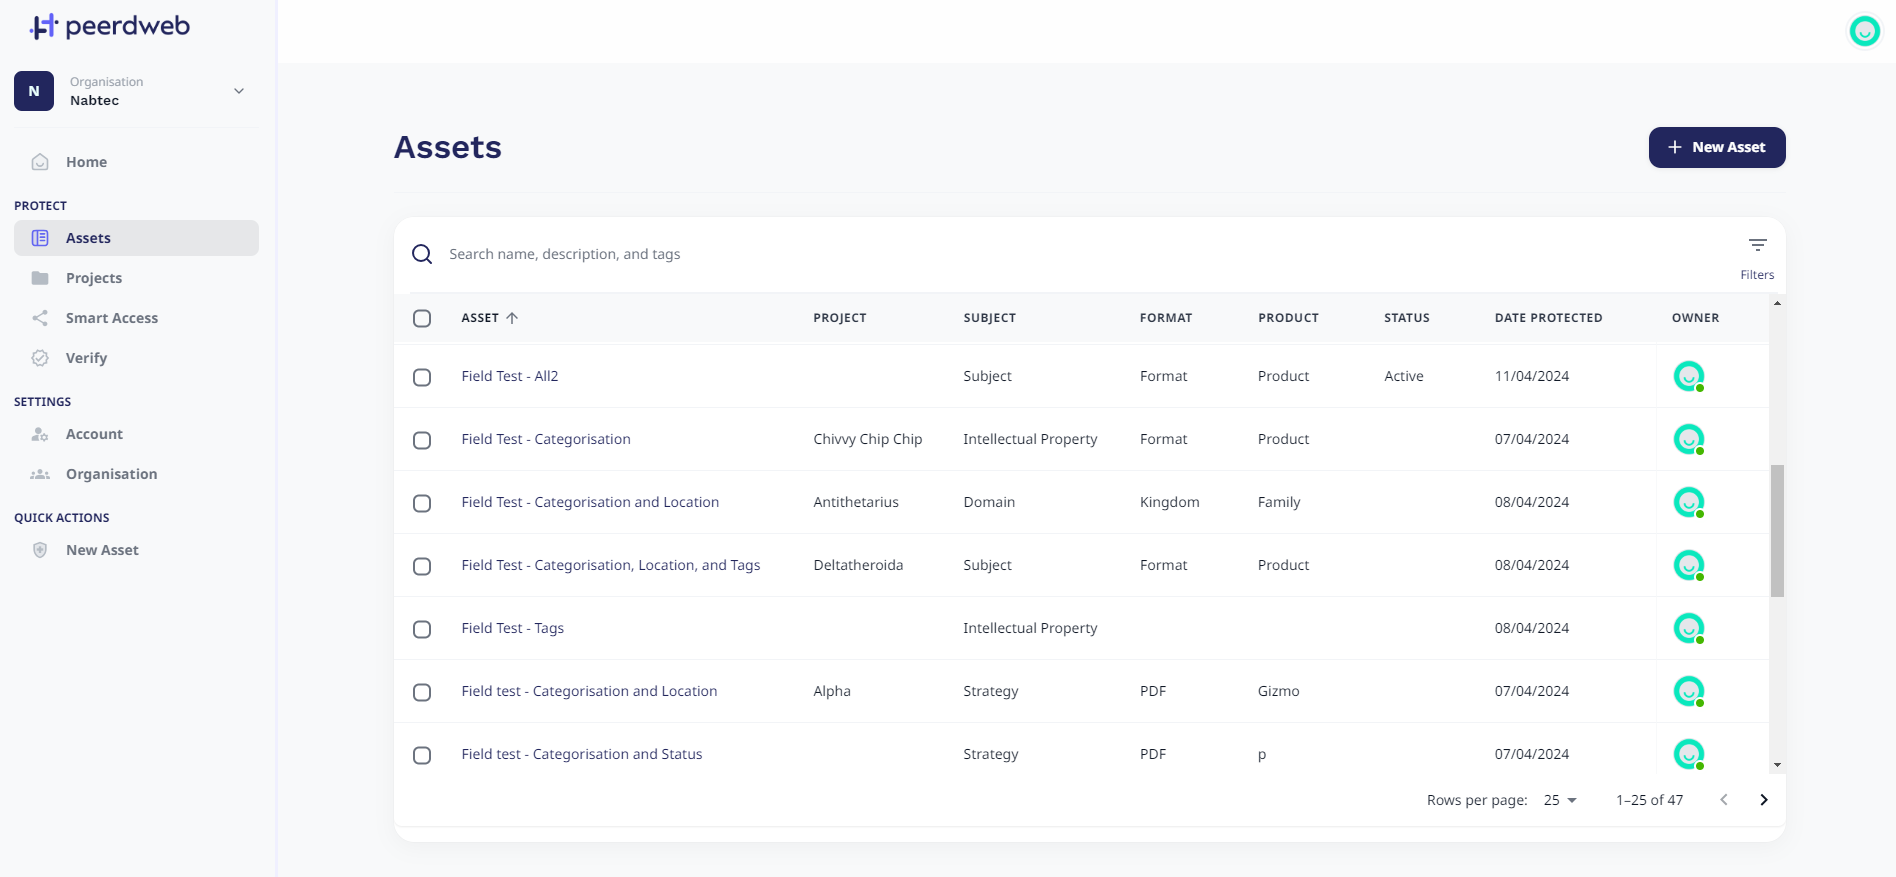Click the STATUS column header
Screen dimensions: 1896x877
[x=1407, y=318]
